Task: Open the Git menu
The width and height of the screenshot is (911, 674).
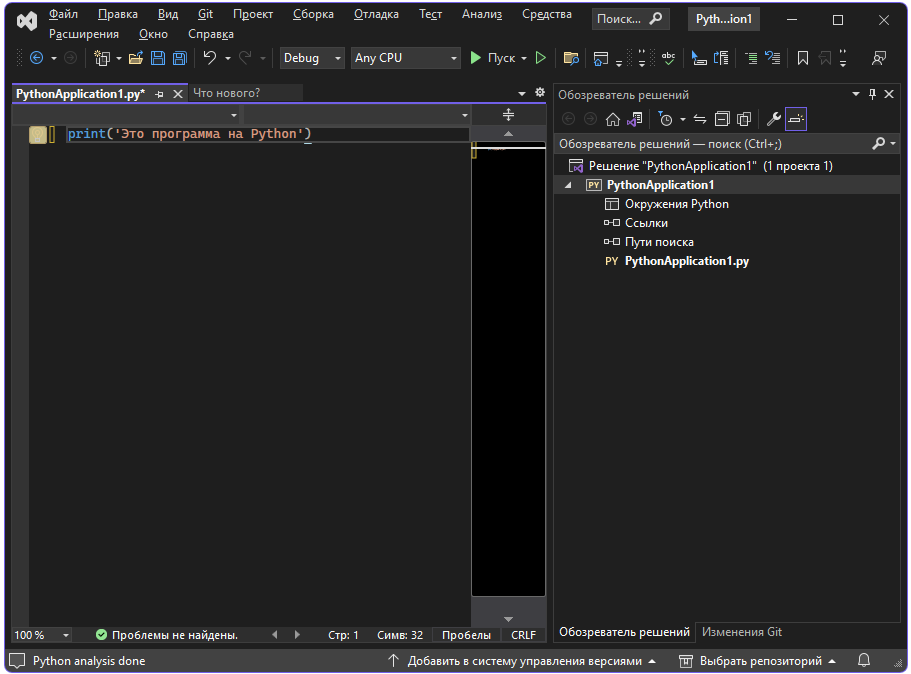Action: tap(205, 14)
